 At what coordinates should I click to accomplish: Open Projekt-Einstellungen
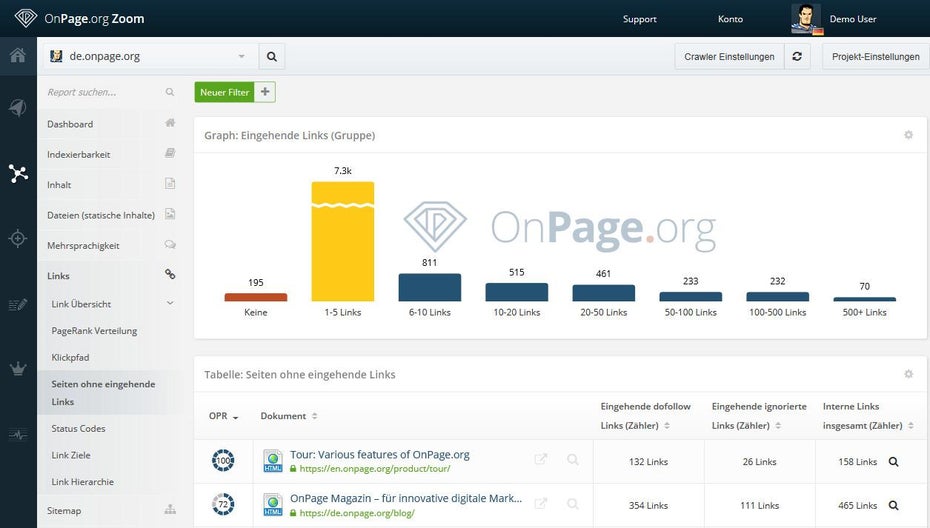click(x=875, y=56)
